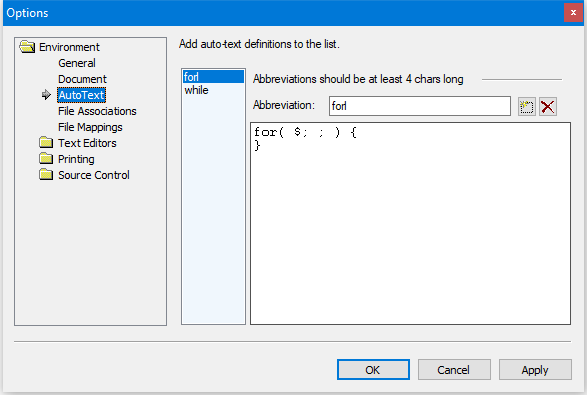587x395 pixels.
Task: Delete the abbreviation with red X icon
Action: pyautogui.click(x=548, y=107)
